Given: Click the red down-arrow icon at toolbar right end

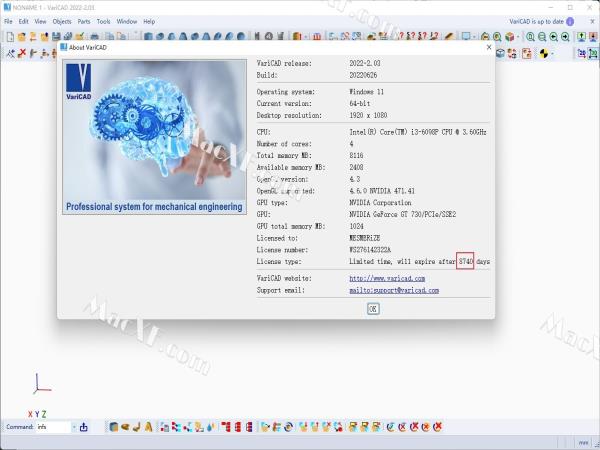Looking at the screenshot, I should coord(593,37).
